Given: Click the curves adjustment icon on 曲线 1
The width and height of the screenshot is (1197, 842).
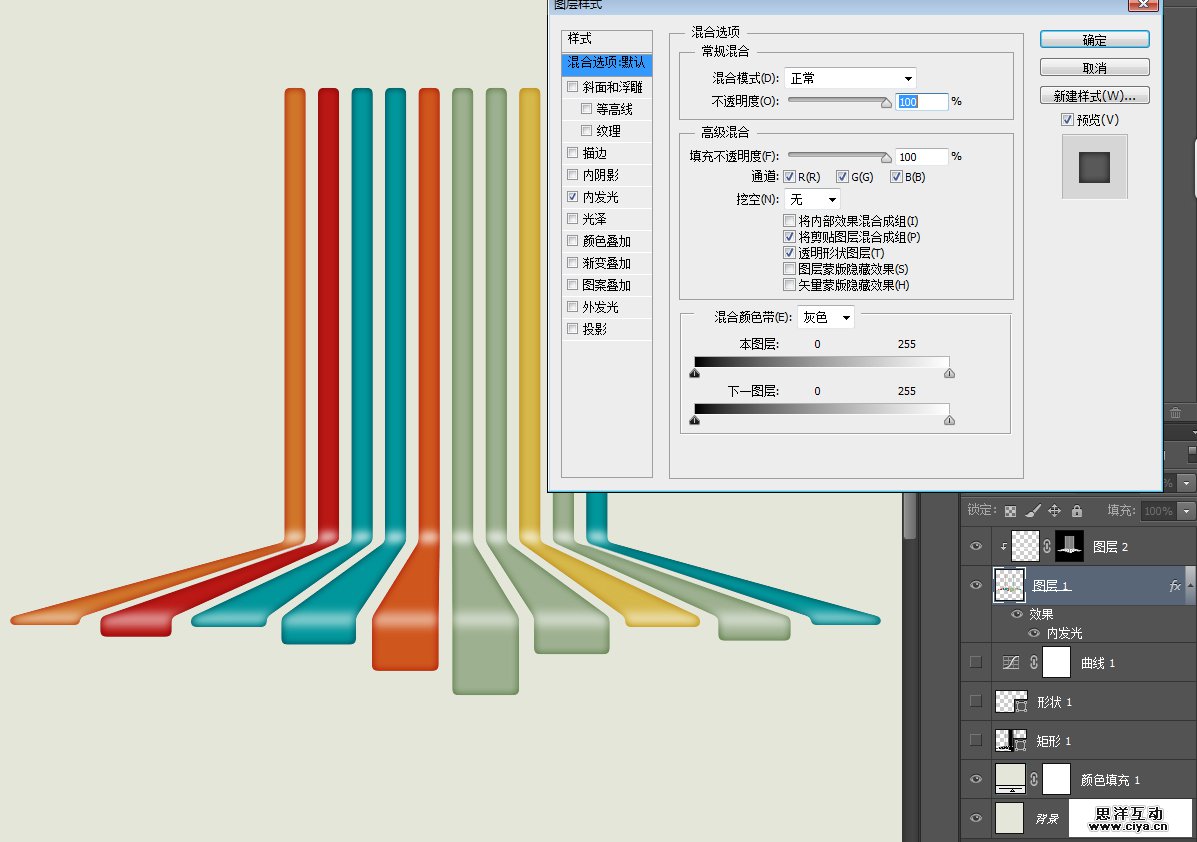Looking at the screenshot, I should 1010,662.
